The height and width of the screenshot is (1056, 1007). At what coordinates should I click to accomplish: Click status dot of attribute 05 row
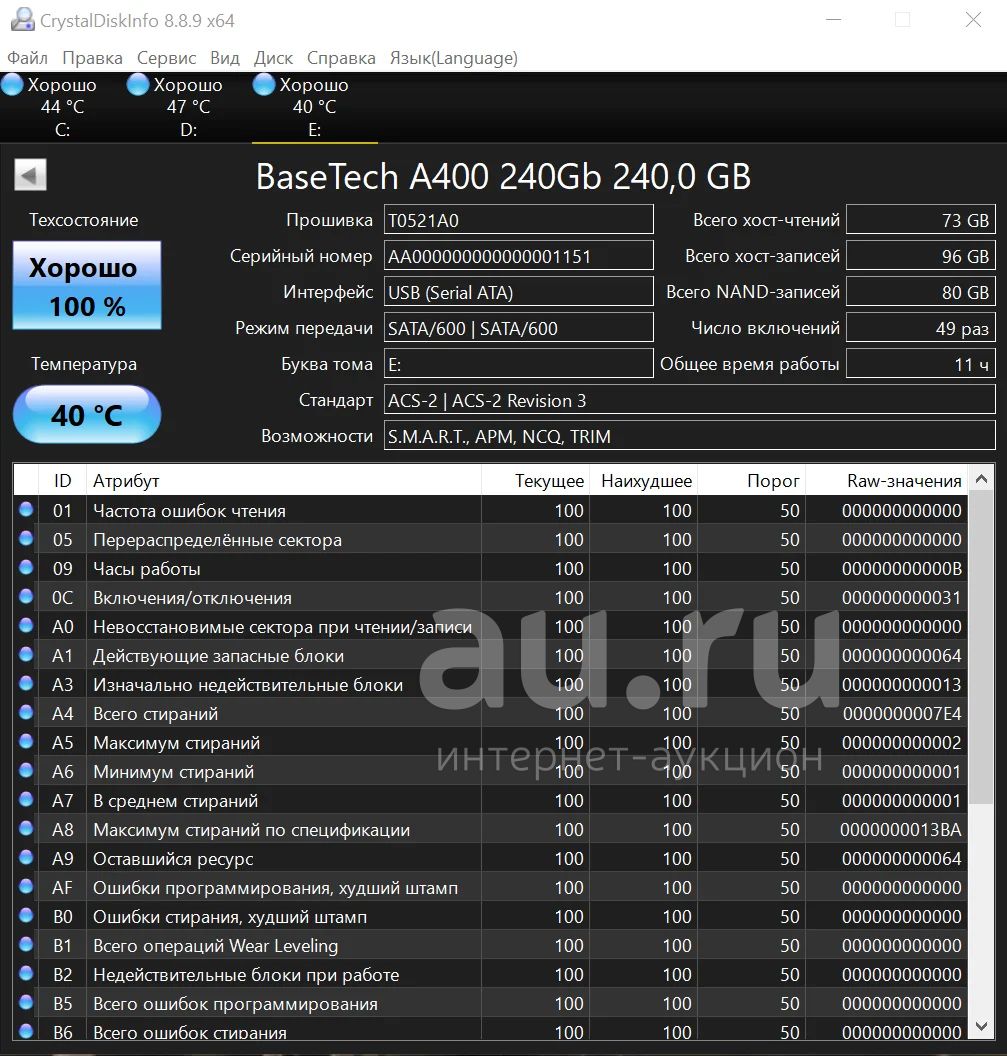[x=26, y=538]
